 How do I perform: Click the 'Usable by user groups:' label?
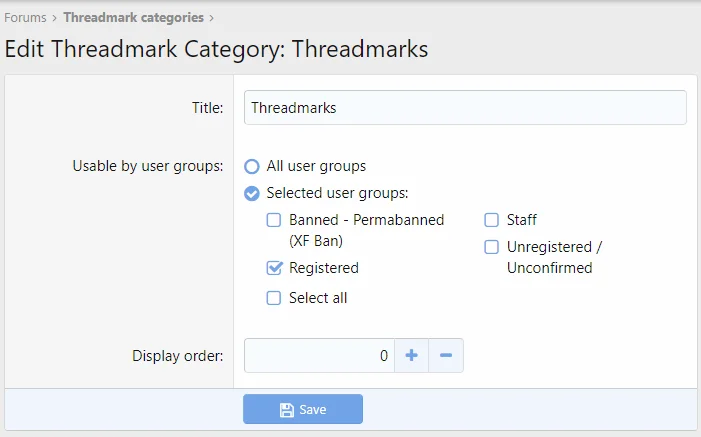pyautogui.click(x=148, y=166)
